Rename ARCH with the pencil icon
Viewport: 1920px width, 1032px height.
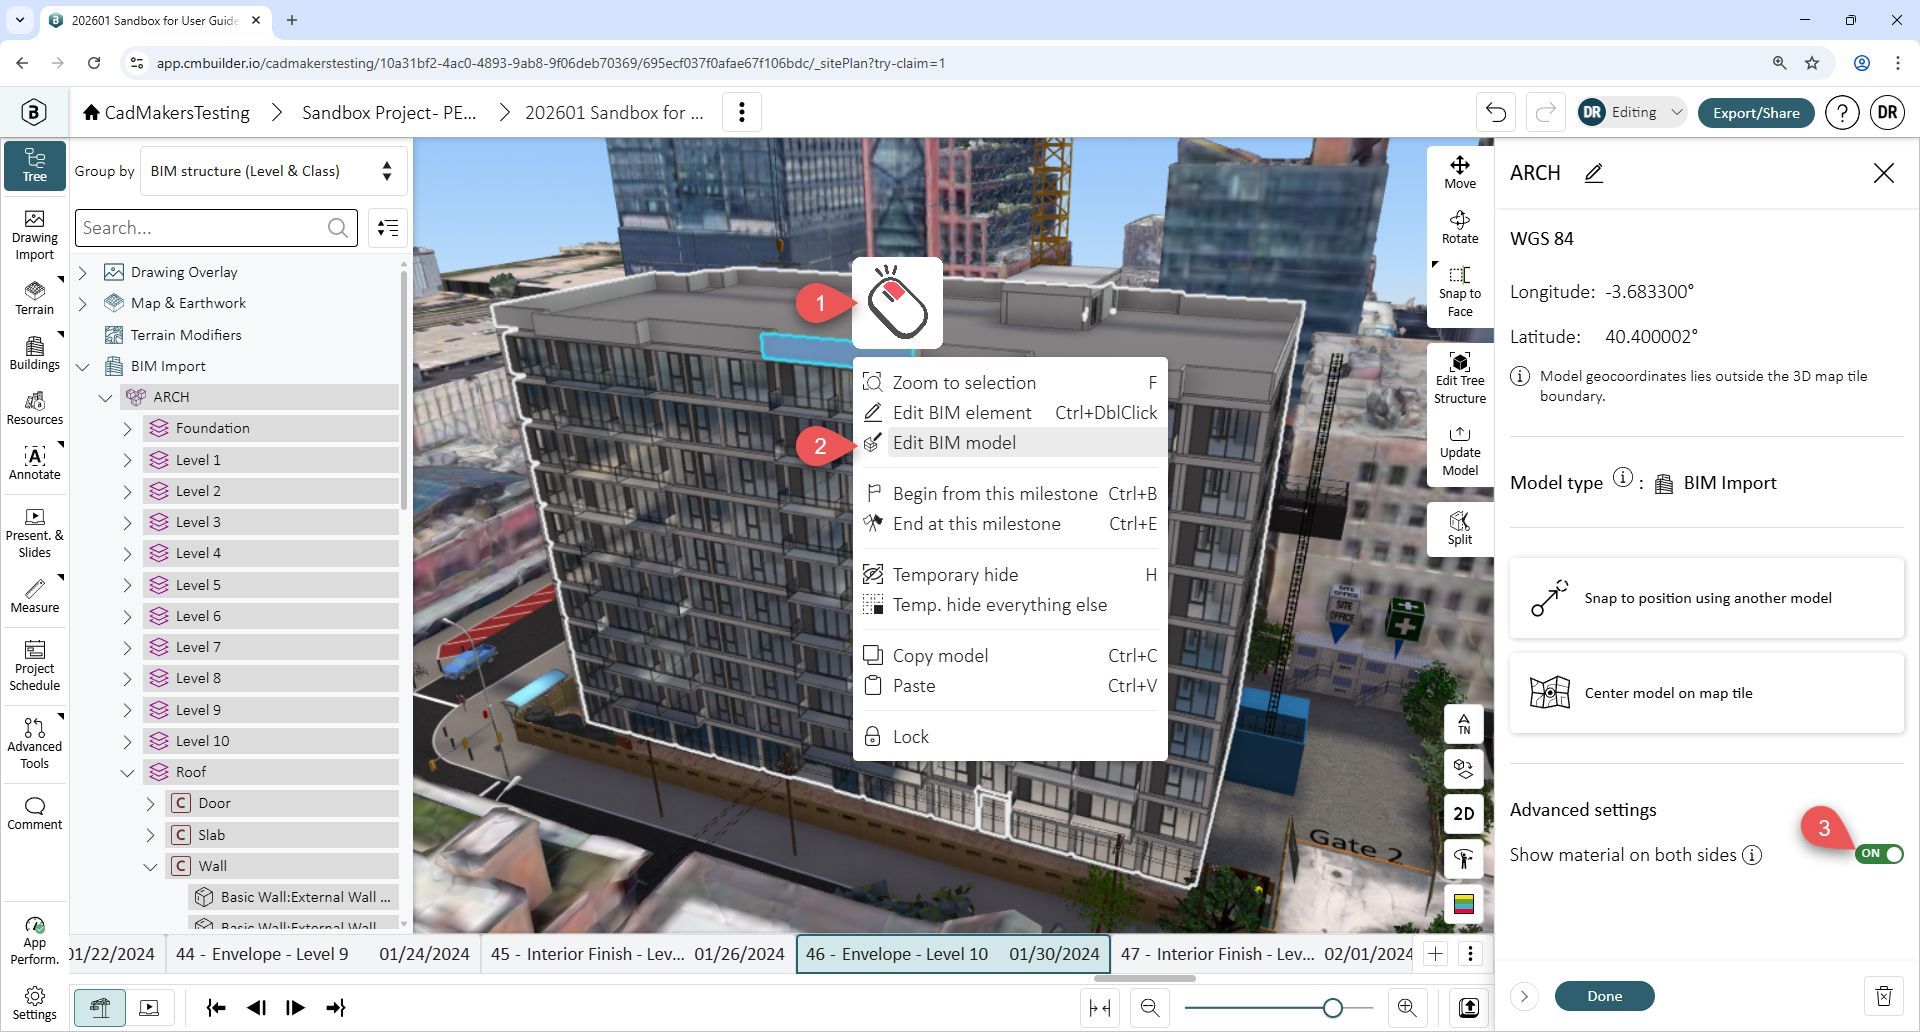pyautogui.click(x=1594, y=173)
